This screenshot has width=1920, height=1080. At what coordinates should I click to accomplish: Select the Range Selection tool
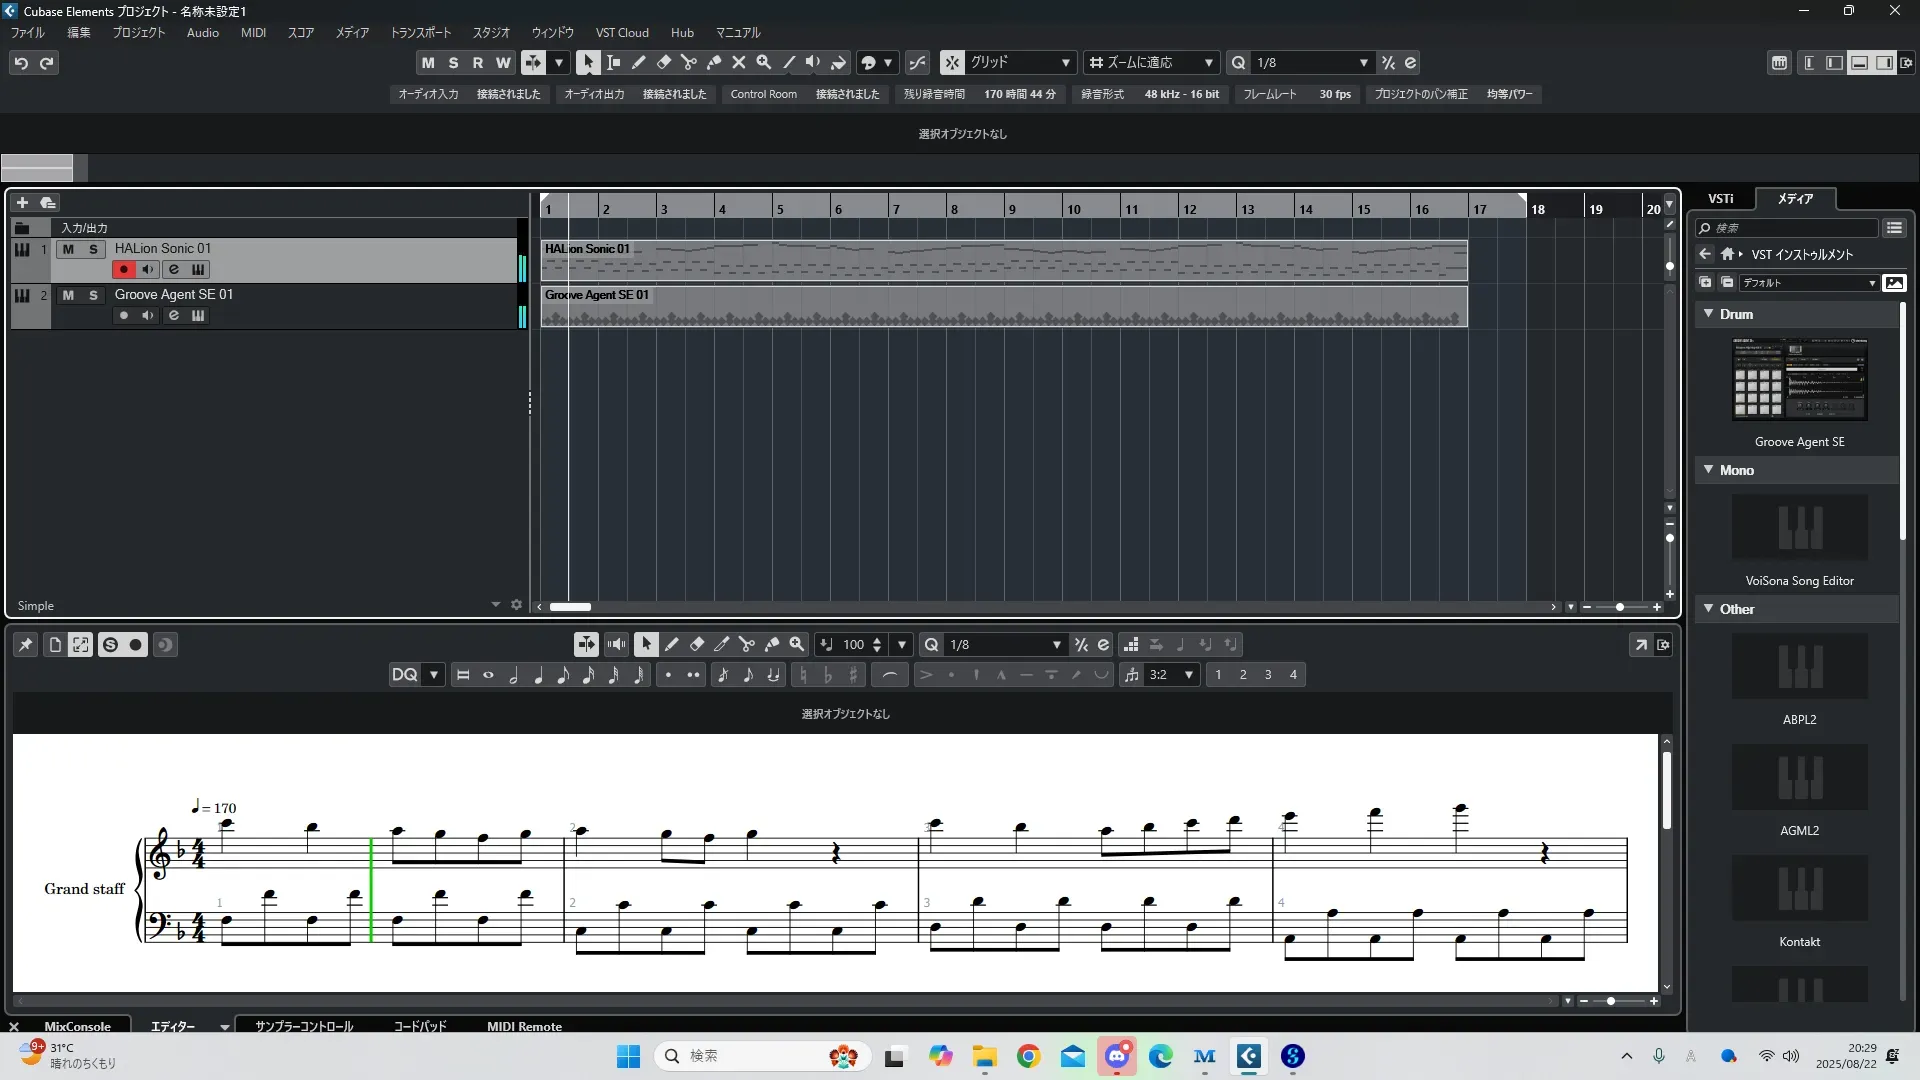click(x=613, y=62)
